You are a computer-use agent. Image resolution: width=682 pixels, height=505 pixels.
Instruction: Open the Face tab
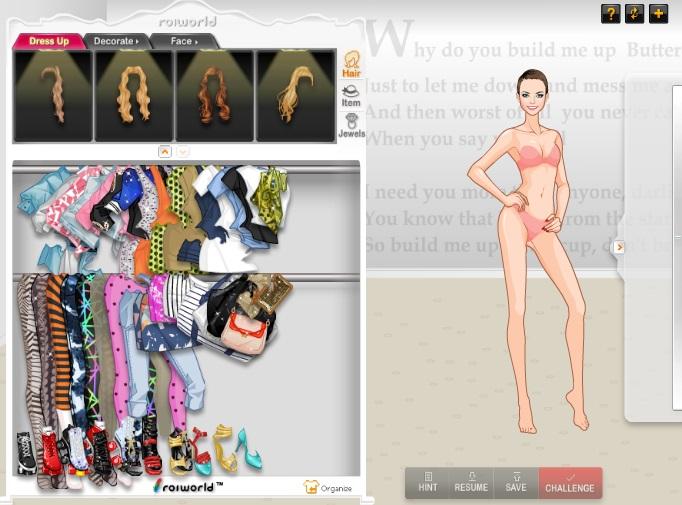[x=182, y=41]
